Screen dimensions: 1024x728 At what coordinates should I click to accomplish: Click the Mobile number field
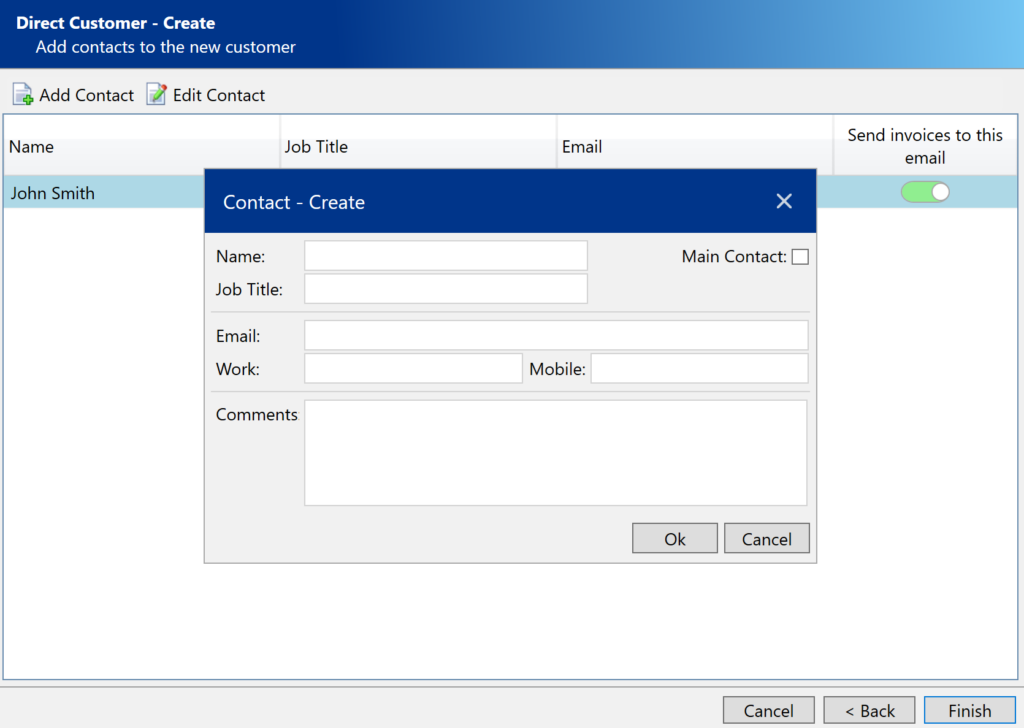(699, 368)
